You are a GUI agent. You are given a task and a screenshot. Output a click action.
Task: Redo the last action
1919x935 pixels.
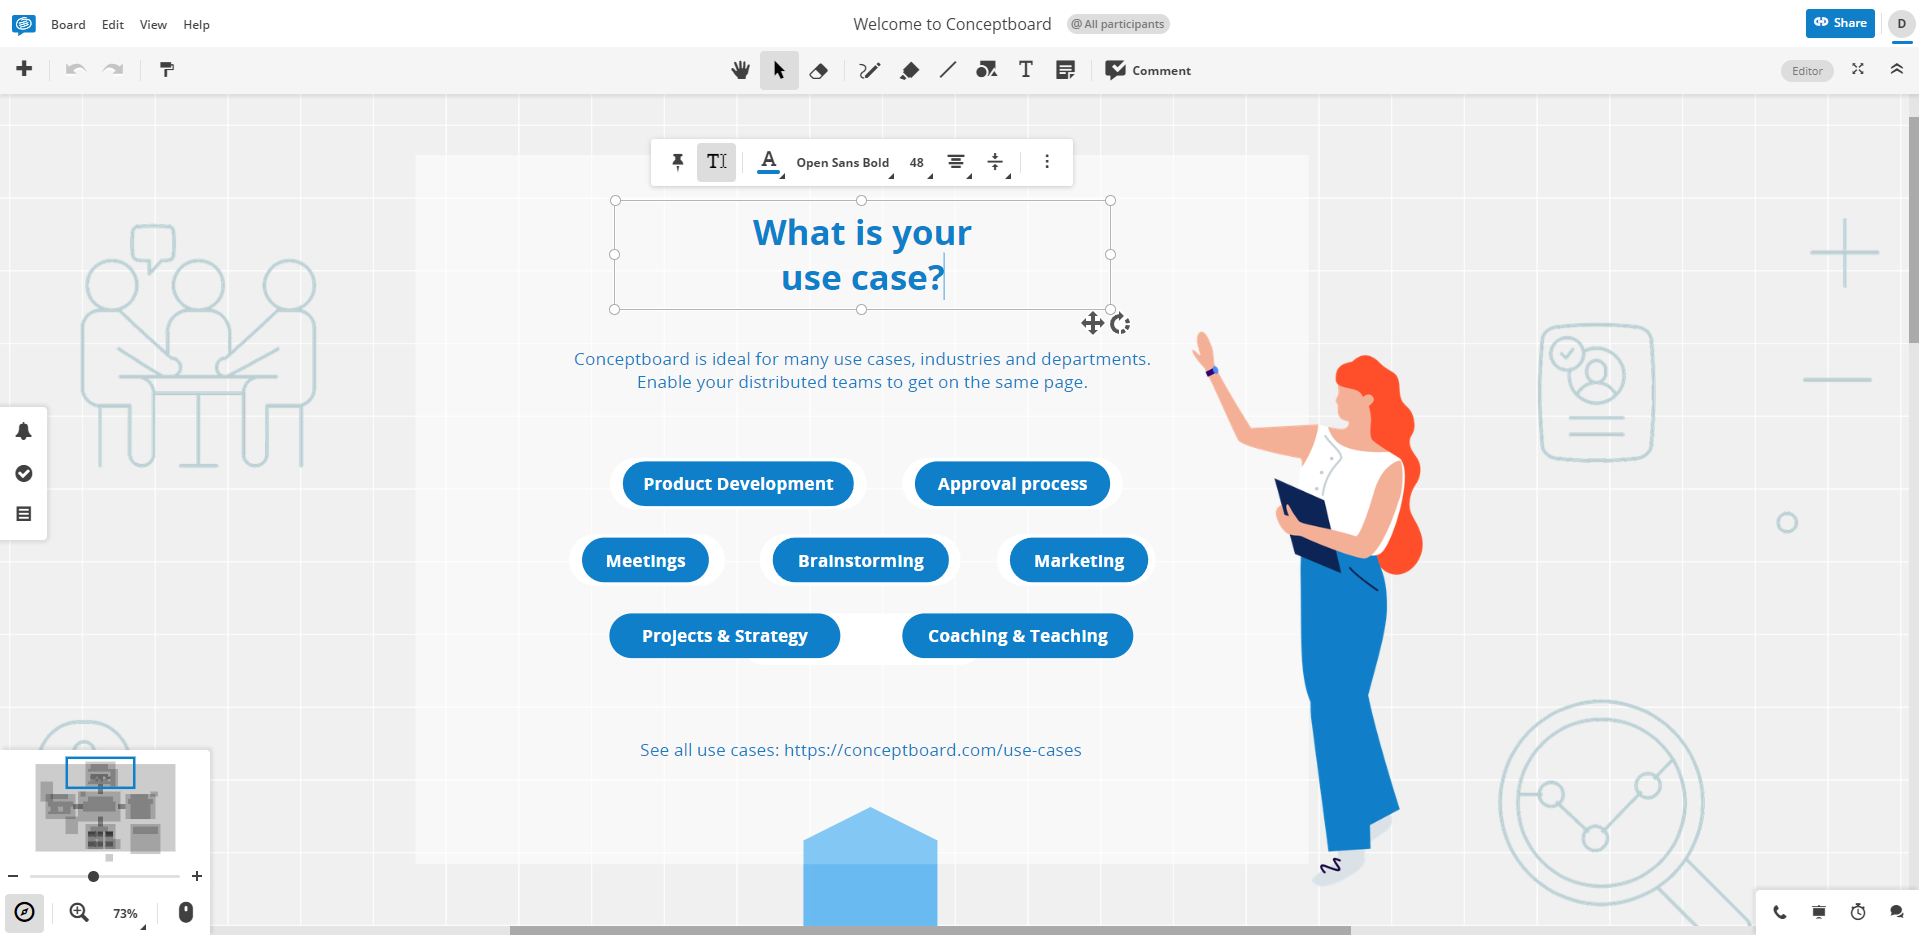click(x=114, y=69)
